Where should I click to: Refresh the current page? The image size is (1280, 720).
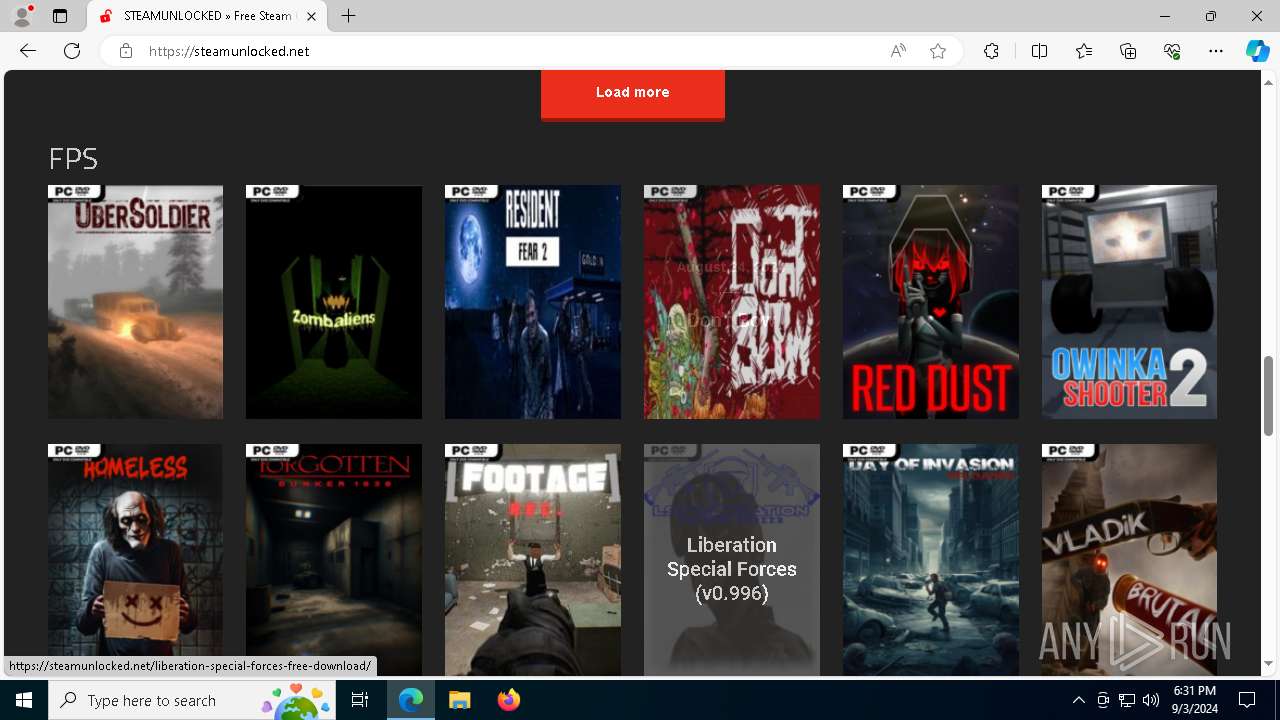tap(72, 51)
